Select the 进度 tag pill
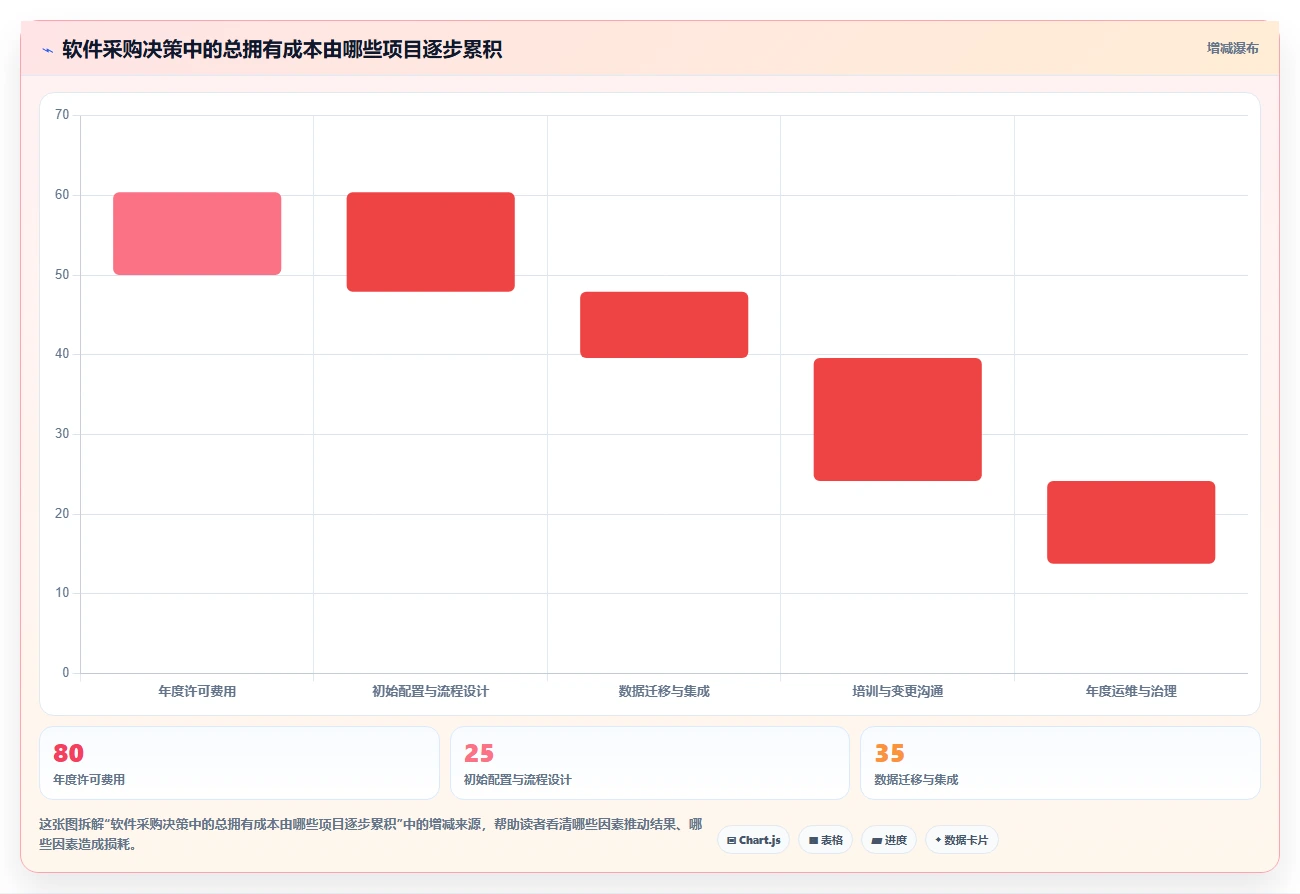The height and width of the screenshot is (894, 1300). pos(888,840)
